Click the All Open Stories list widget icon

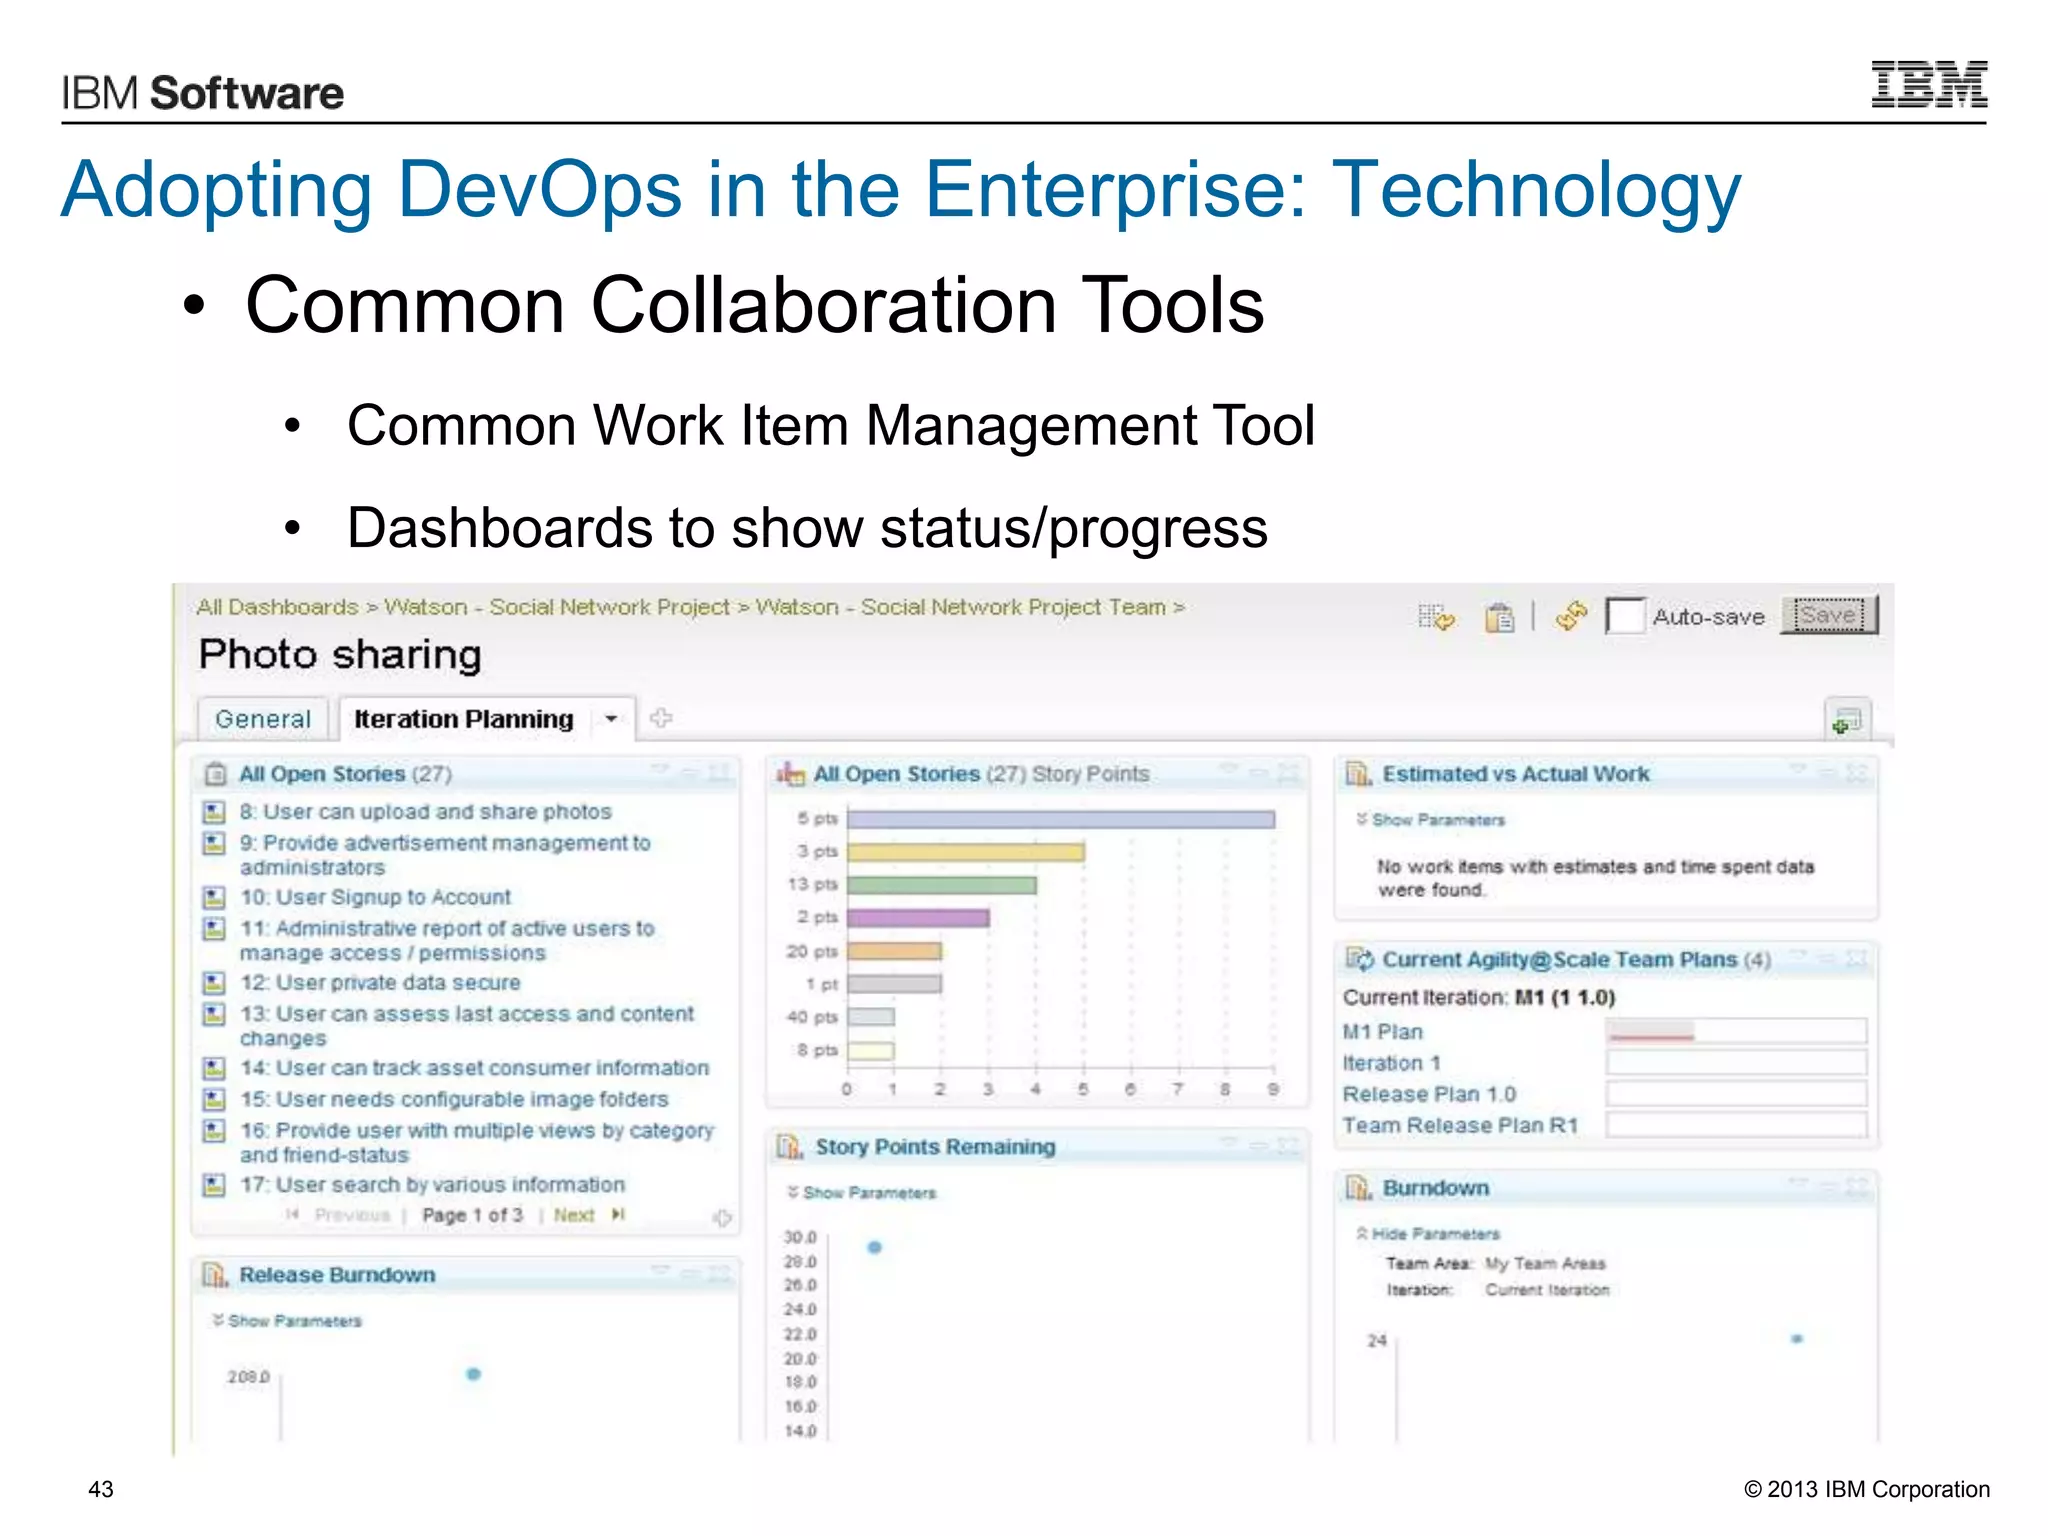pos(215,774)
